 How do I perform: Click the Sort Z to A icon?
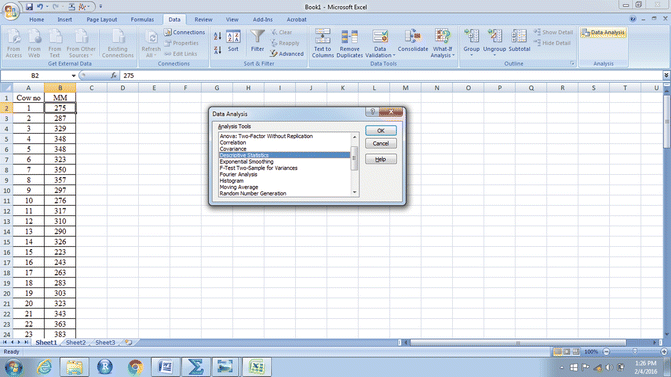pyautogui.click(x=217, y=50)
